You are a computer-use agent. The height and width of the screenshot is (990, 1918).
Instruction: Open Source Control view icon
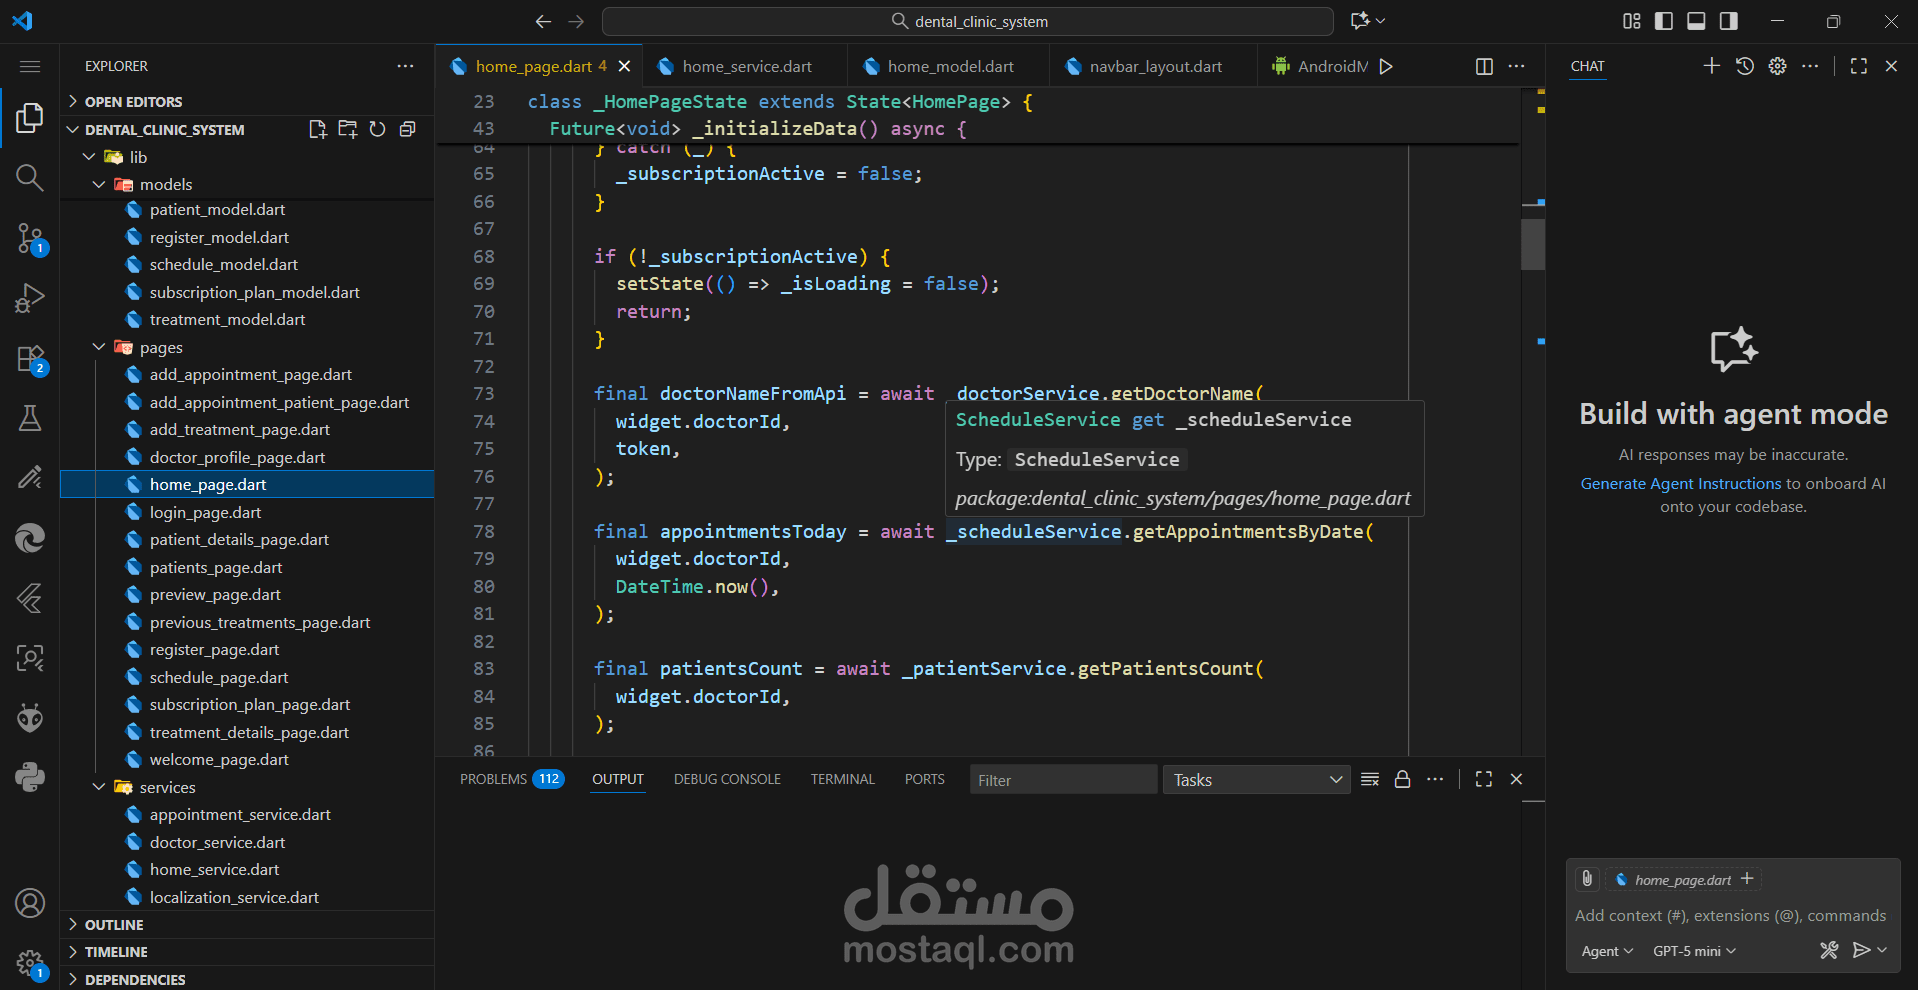tap(30, 238)
